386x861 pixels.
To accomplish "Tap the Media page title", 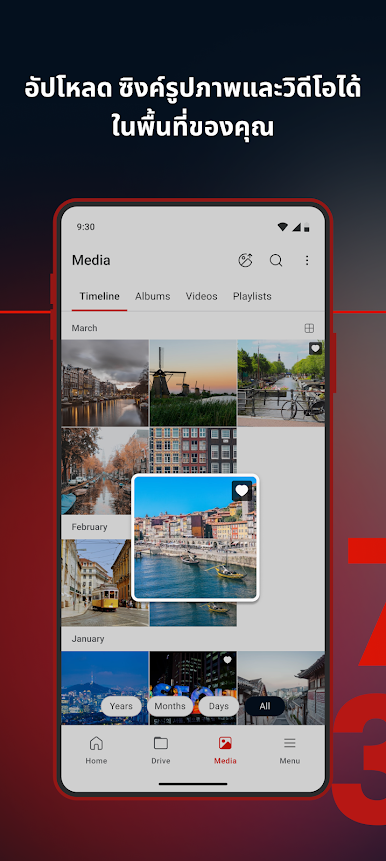I will [91, 260].
